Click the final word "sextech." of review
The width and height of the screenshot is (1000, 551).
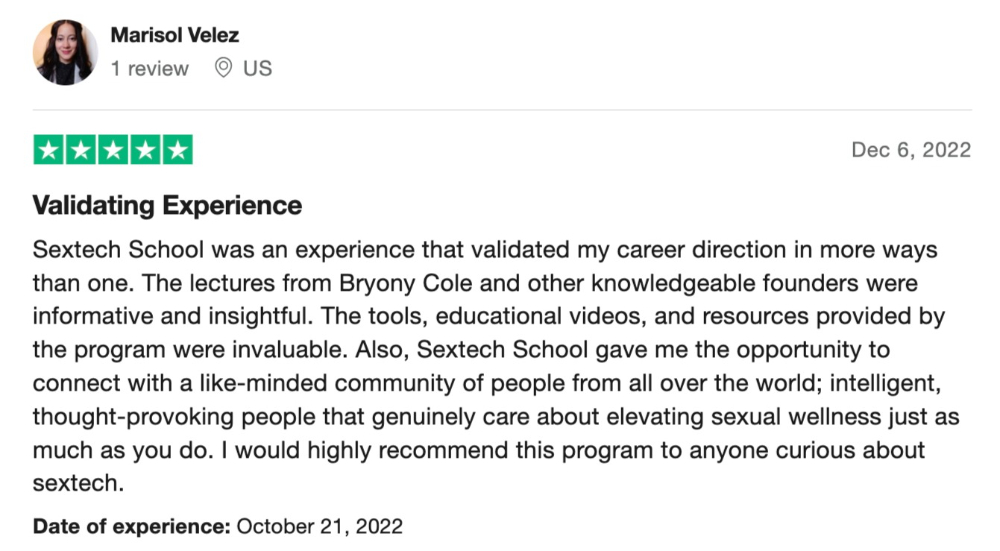pos(78,483)
